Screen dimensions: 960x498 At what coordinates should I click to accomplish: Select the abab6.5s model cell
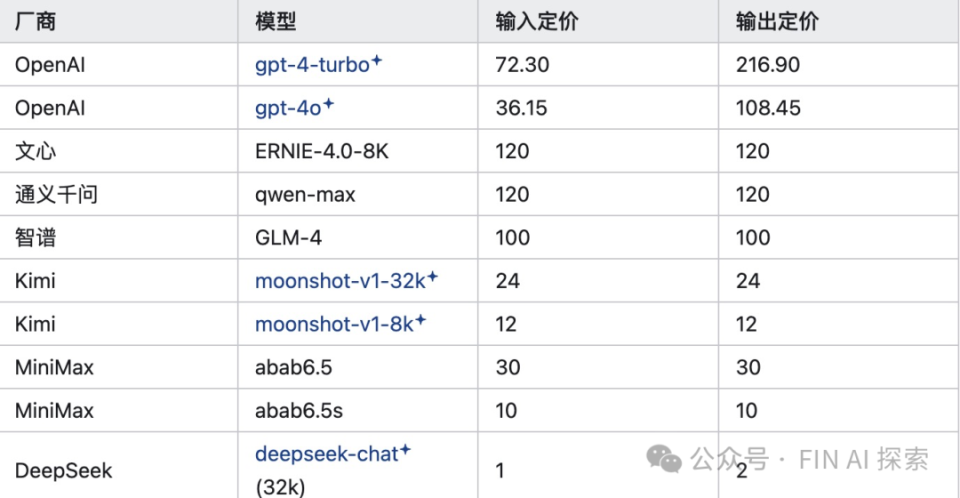358,410
